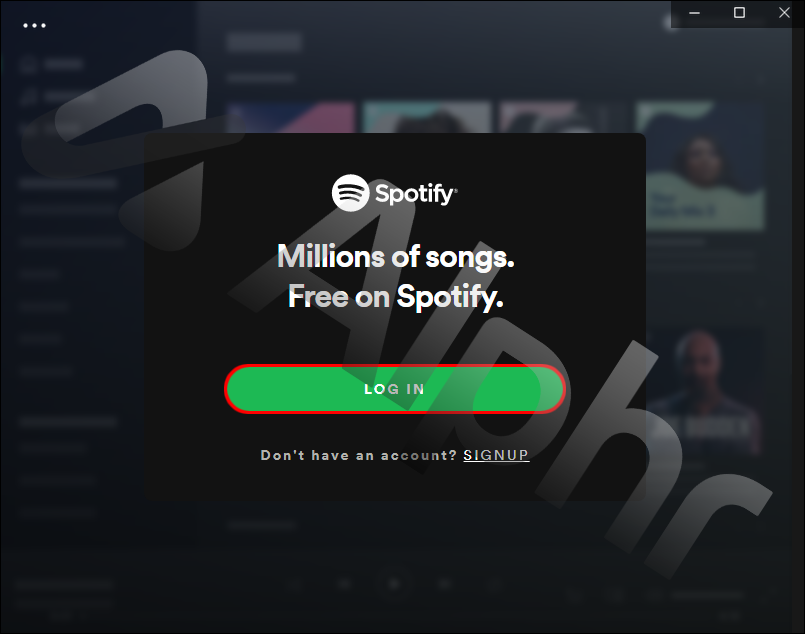Click the blurred next track button

pyautogui.click(x=444, y=584)
